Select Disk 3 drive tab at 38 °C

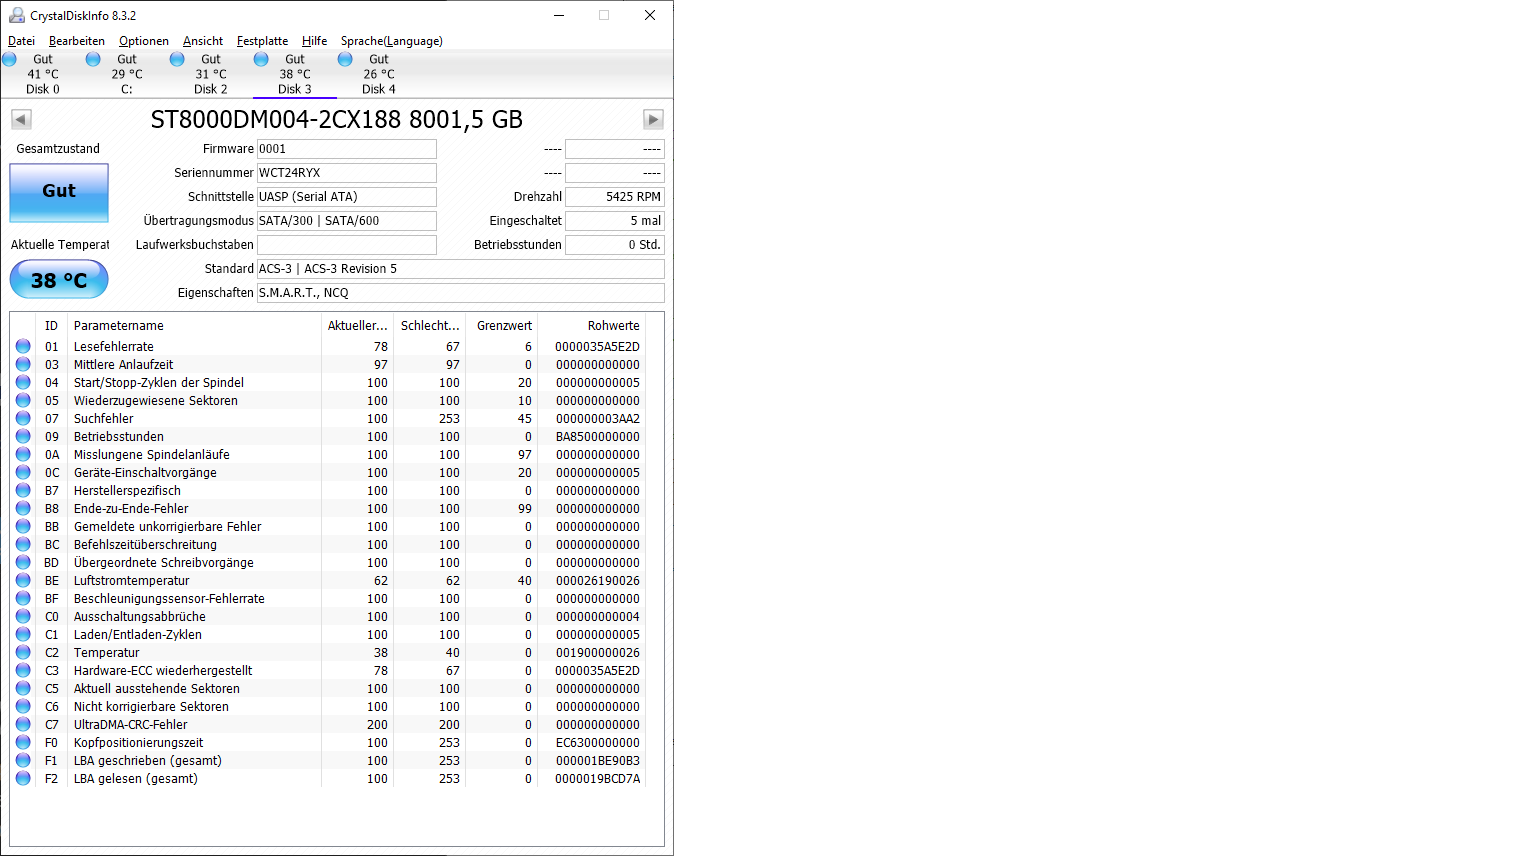coord(294,74)
